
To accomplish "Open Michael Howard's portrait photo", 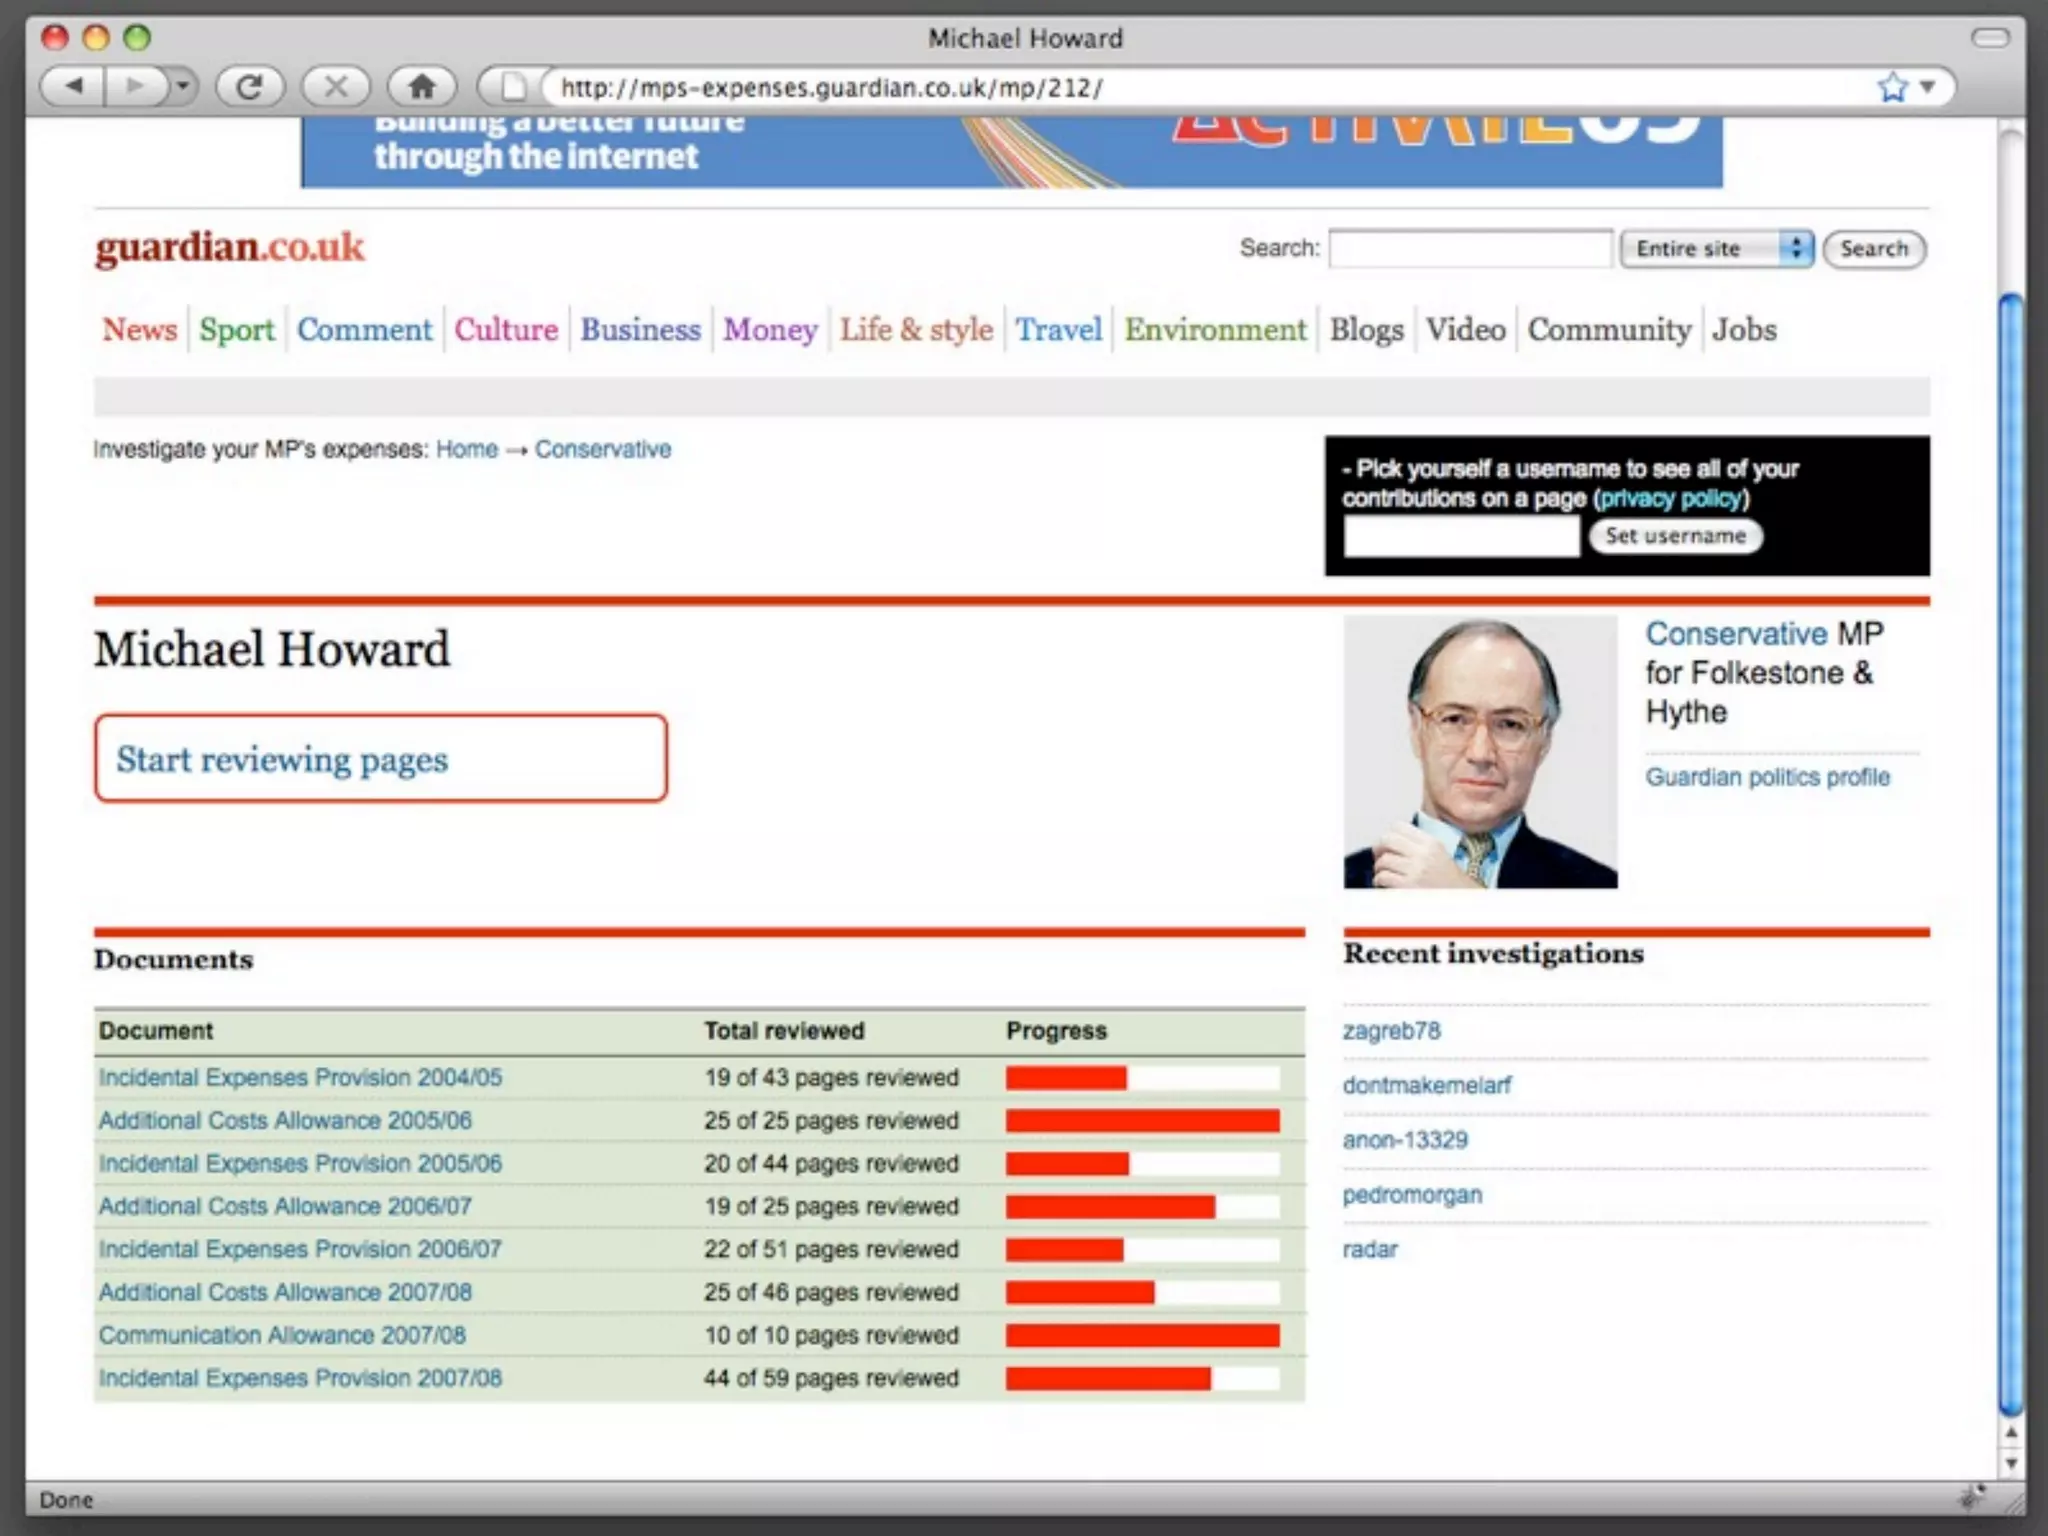I will point(1480,752).
